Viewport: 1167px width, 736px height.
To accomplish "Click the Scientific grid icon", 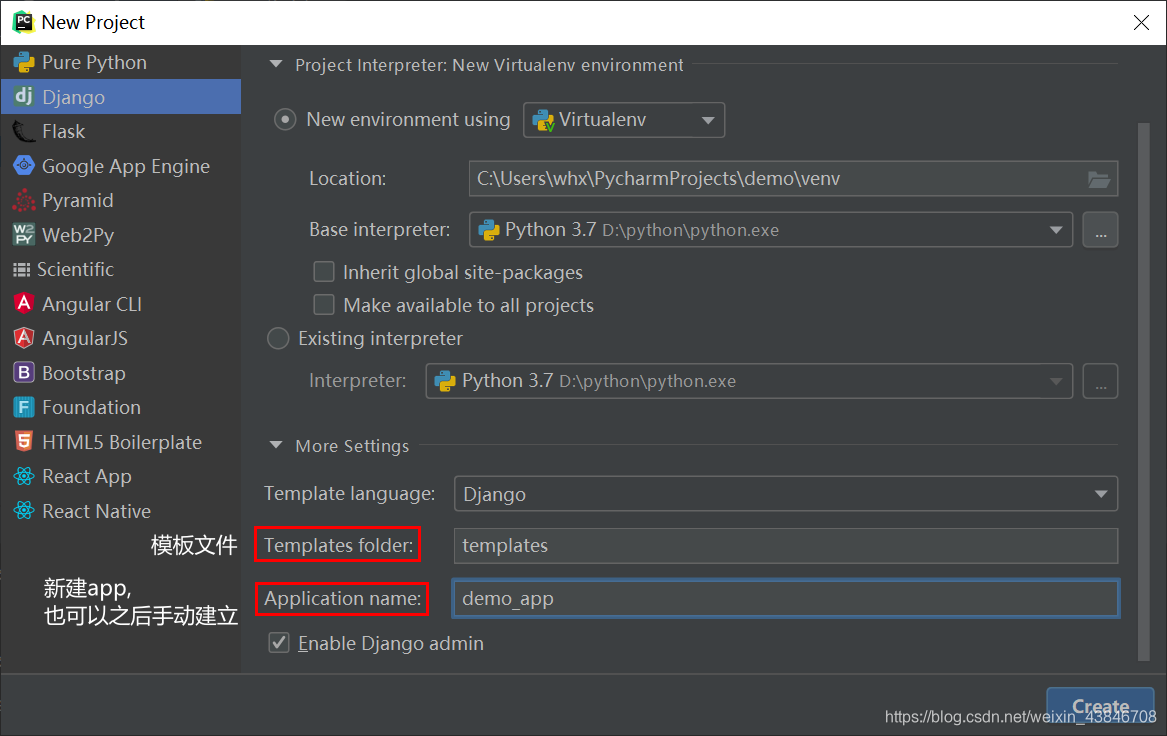I will [x=22, y=269].
